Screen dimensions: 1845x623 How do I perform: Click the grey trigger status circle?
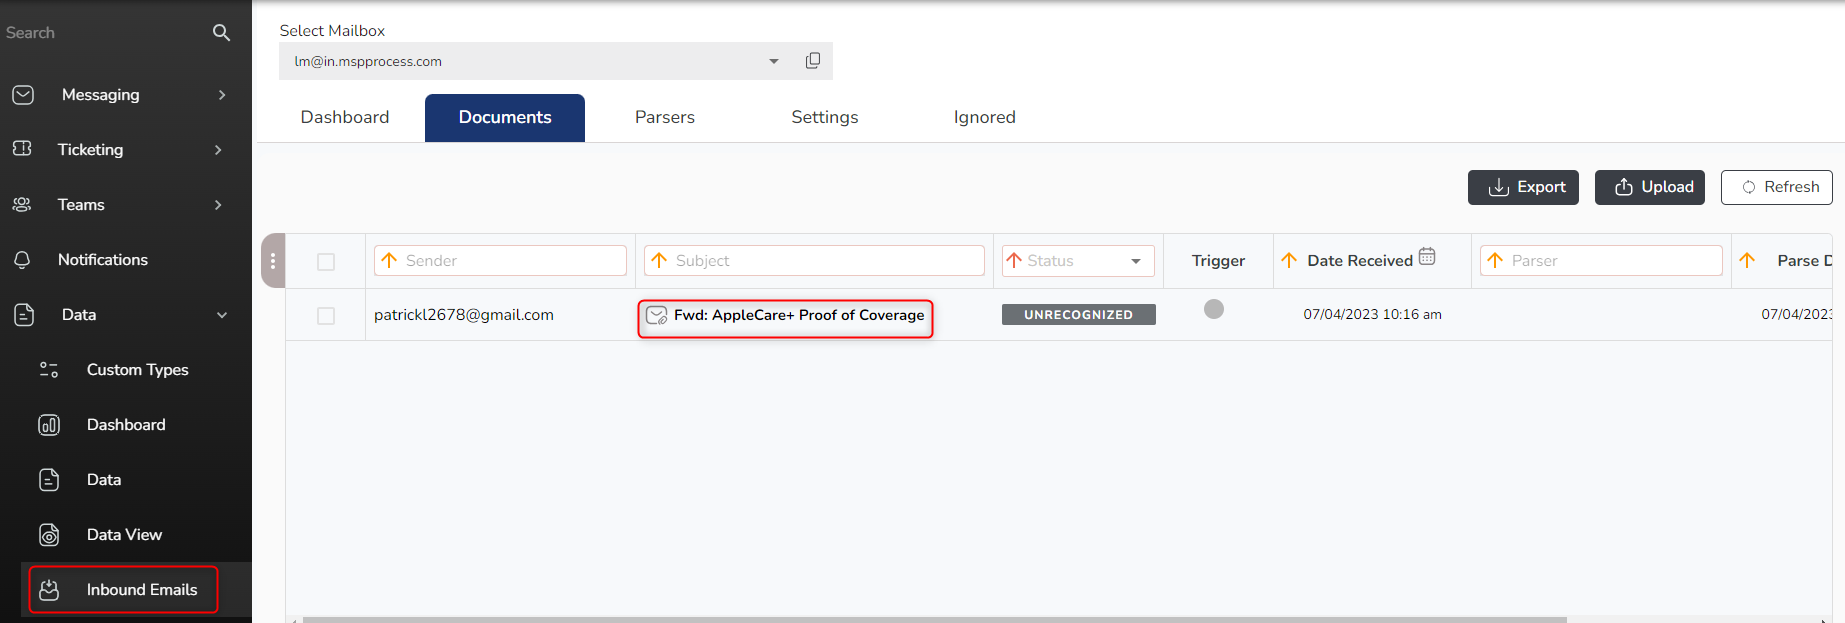1214,309
